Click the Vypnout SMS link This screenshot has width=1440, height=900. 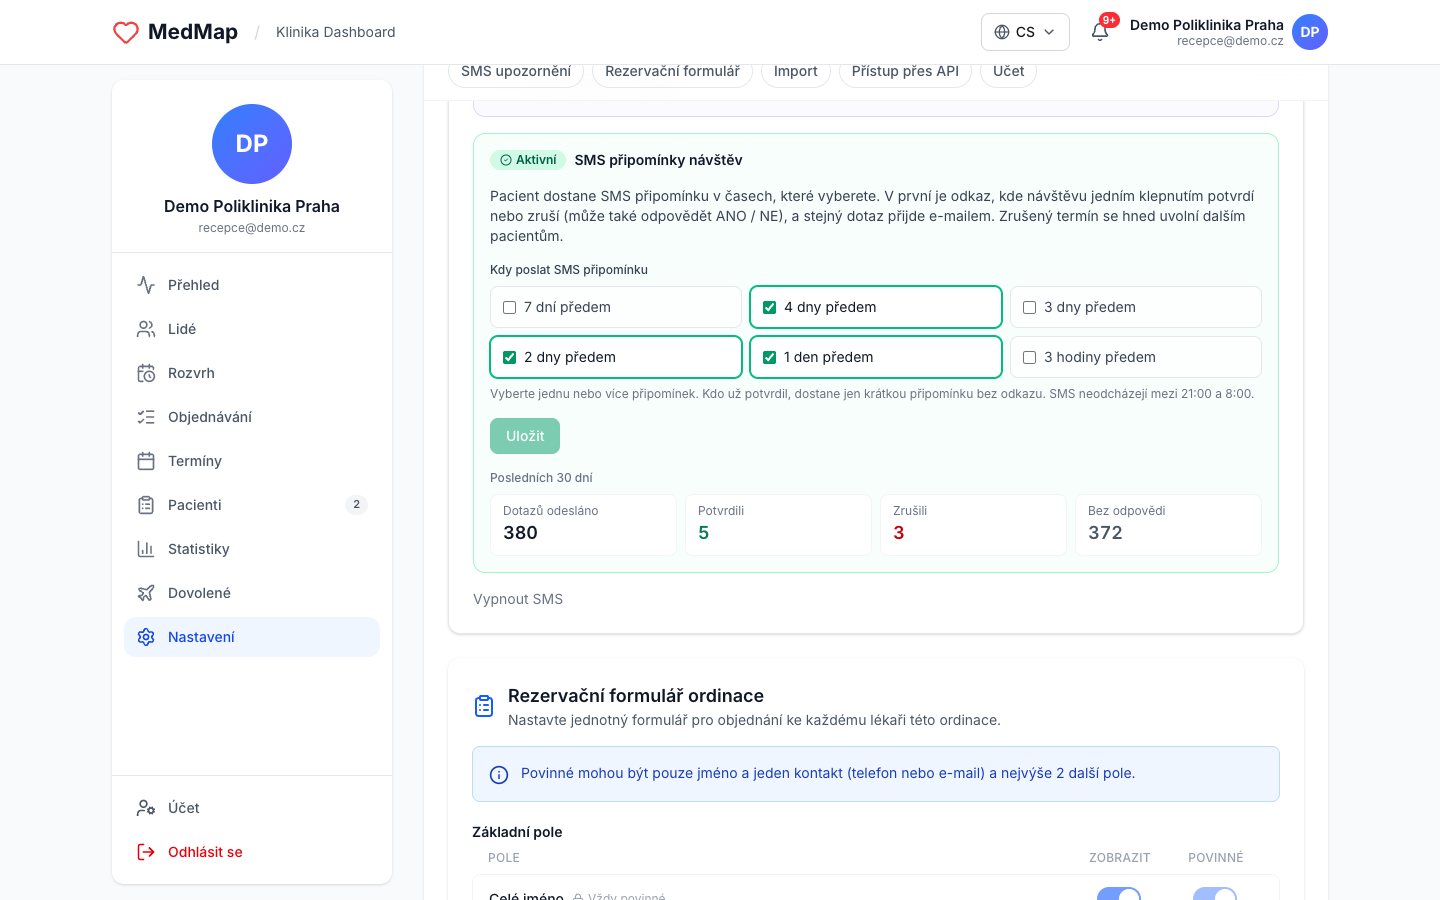(x=518, y=599)
